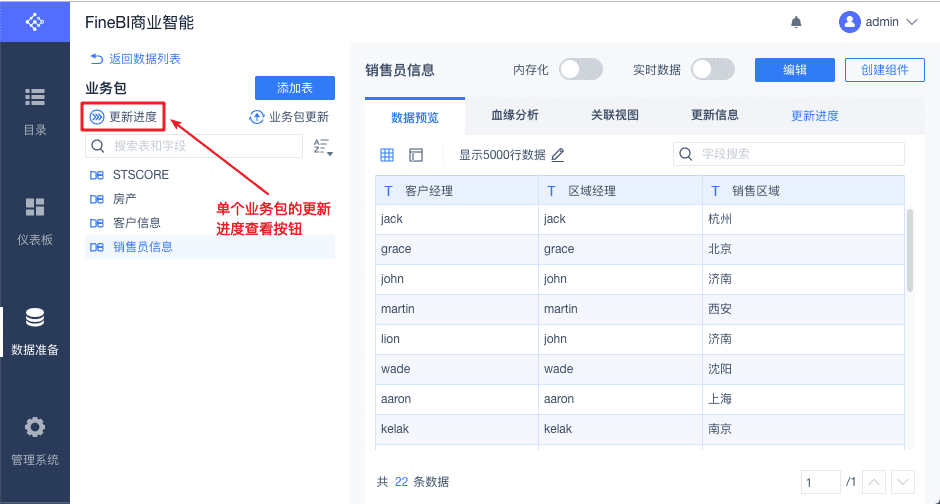
Task: Switch to the 血缘分析 tab
Action: (515, 115)
